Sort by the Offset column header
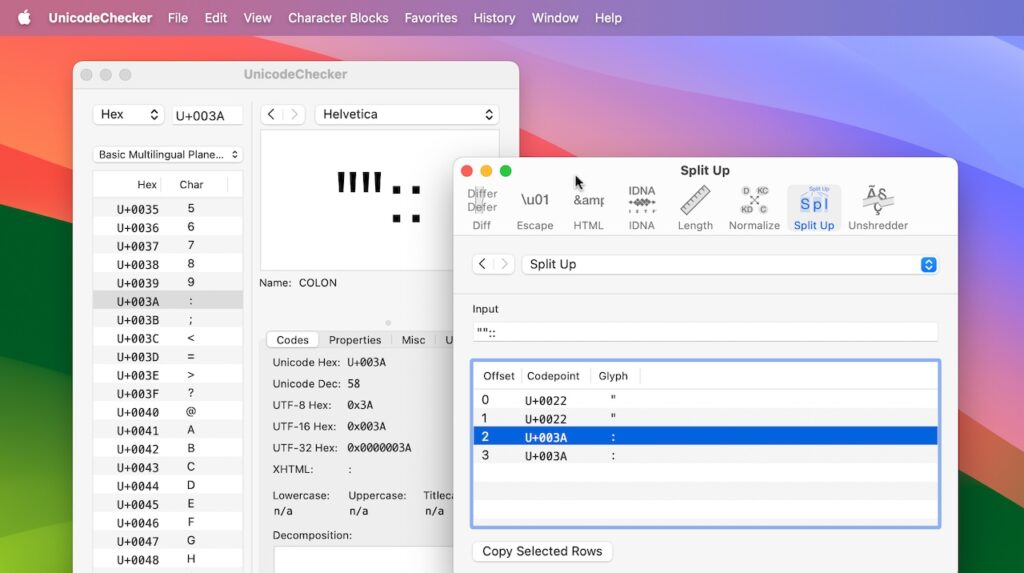This screenshot has width=1024, height=573. [x=498, y=376]
